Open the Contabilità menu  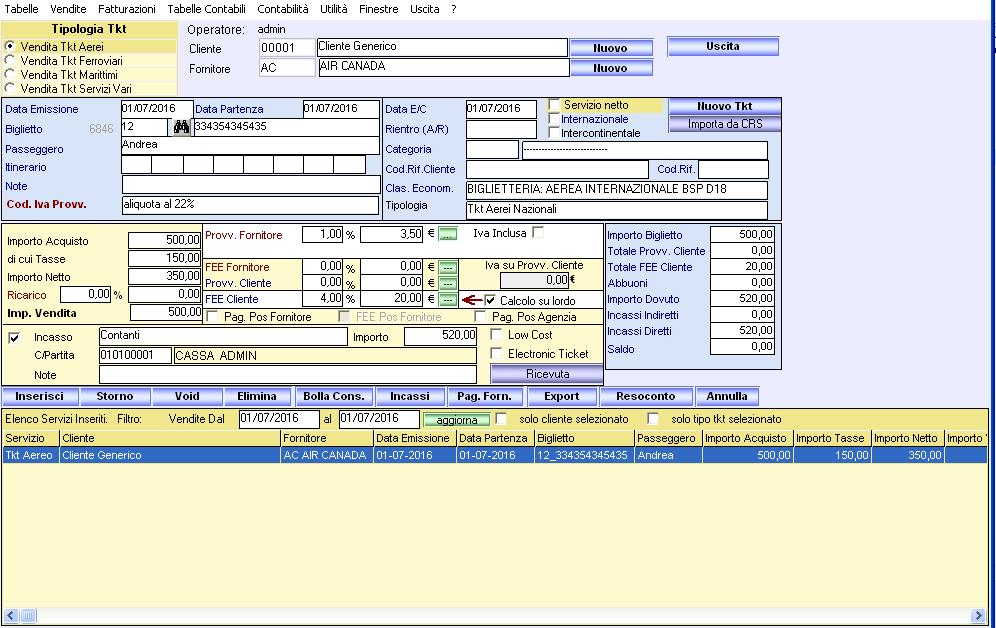coord(283,8)
